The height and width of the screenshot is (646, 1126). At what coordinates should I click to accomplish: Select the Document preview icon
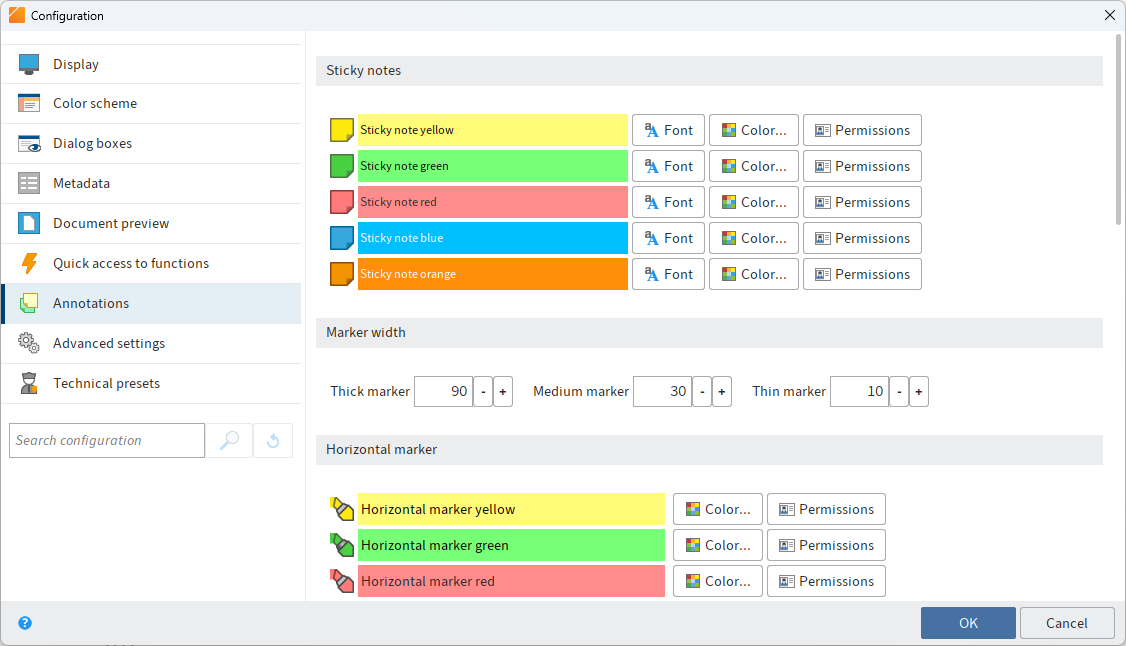[x=28, y=223]
